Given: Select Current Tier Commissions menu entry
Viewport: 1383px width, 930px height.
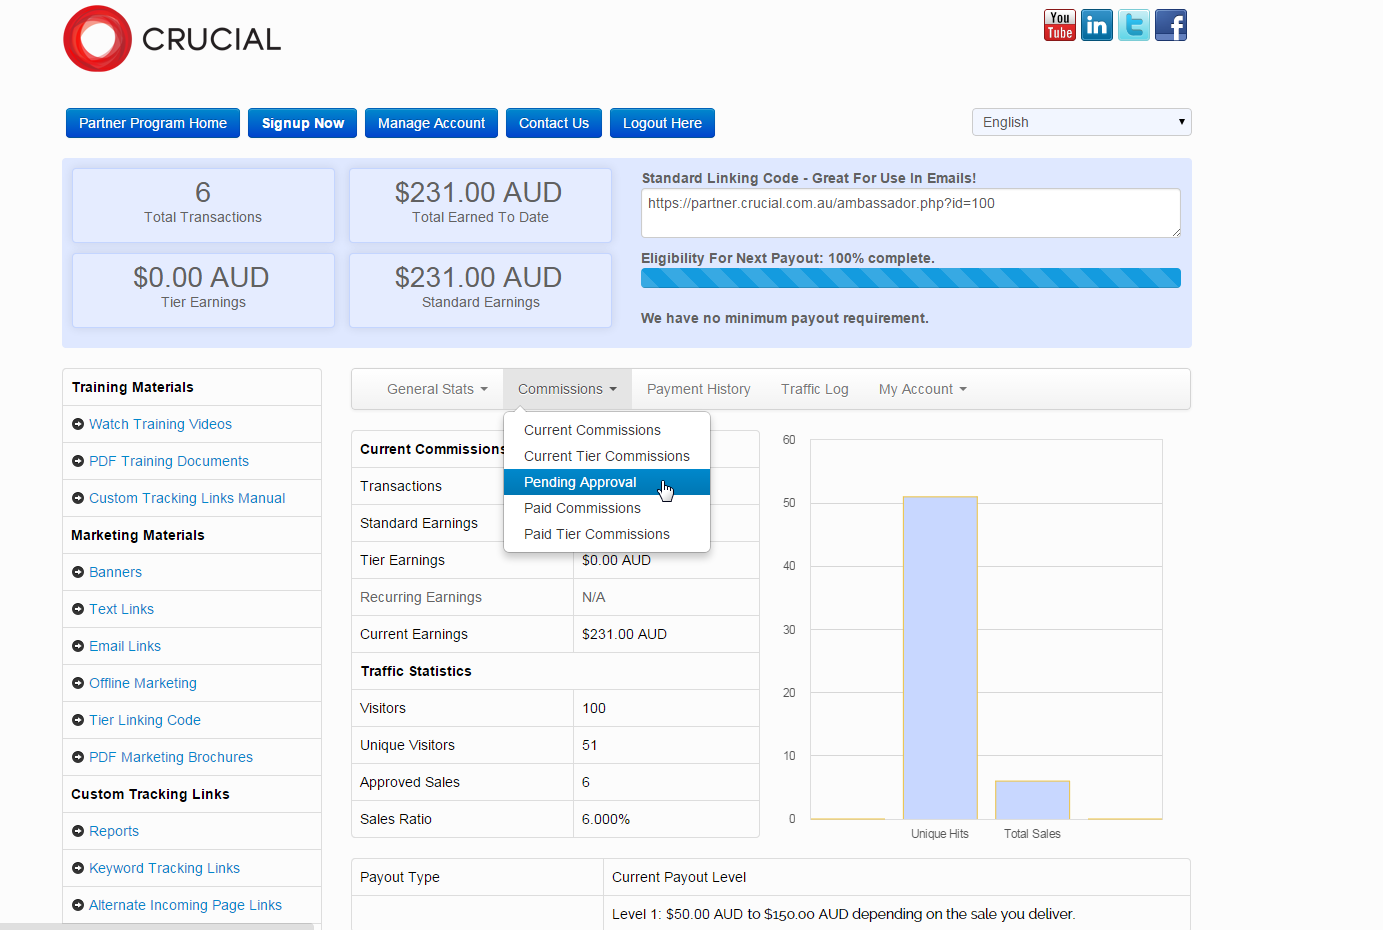Looking at the screenshot, I should [607, 456].
